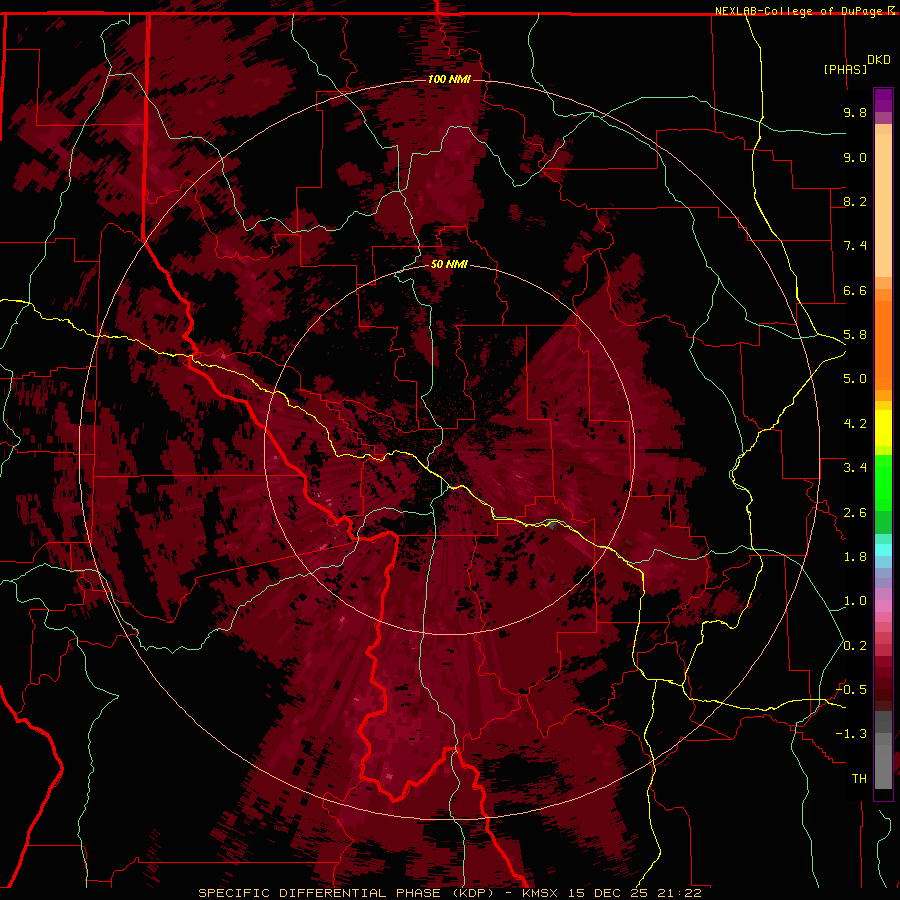Click the 2.6 legend value
The width and height of the screenshot is (900, 900).
(855, 513)
